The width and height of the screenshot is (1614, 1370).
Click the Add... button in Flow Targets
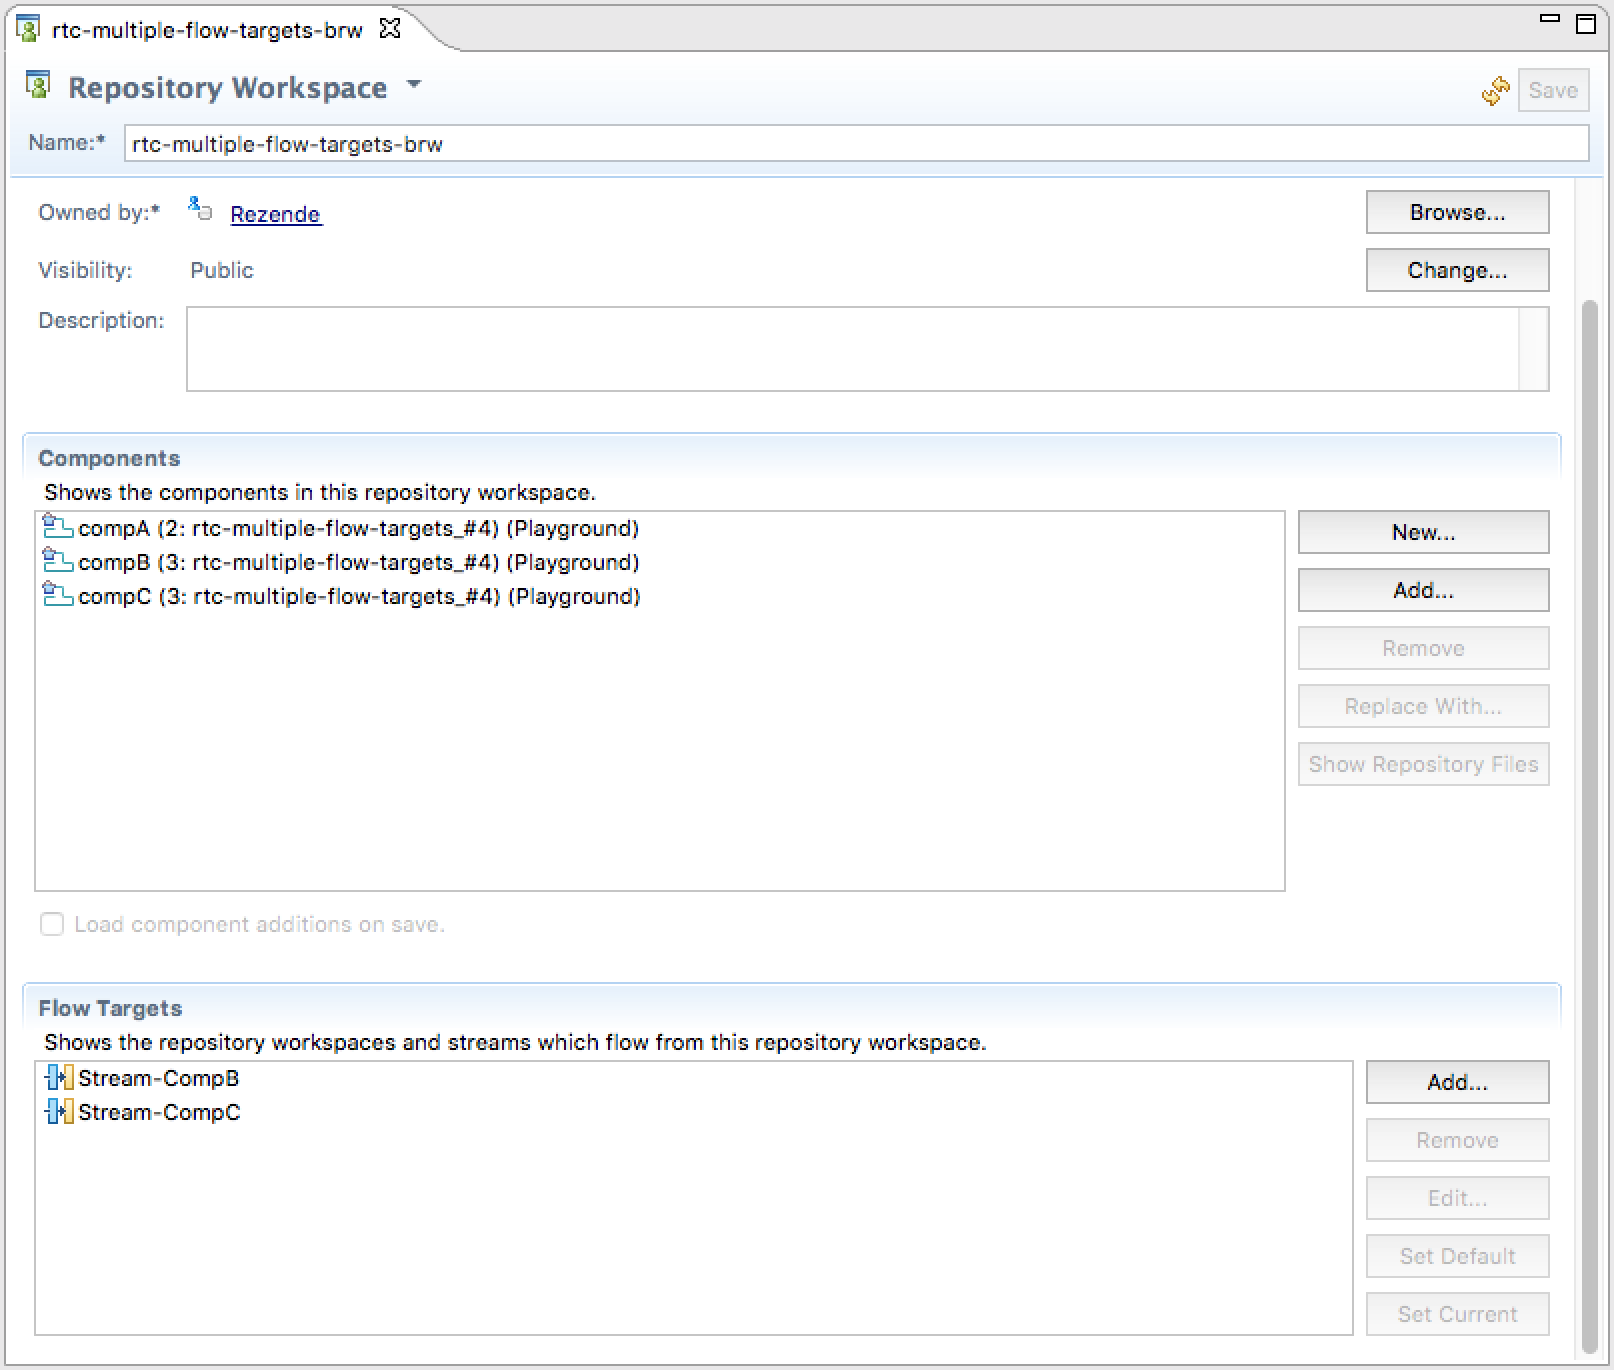tap(1457, 1082)
